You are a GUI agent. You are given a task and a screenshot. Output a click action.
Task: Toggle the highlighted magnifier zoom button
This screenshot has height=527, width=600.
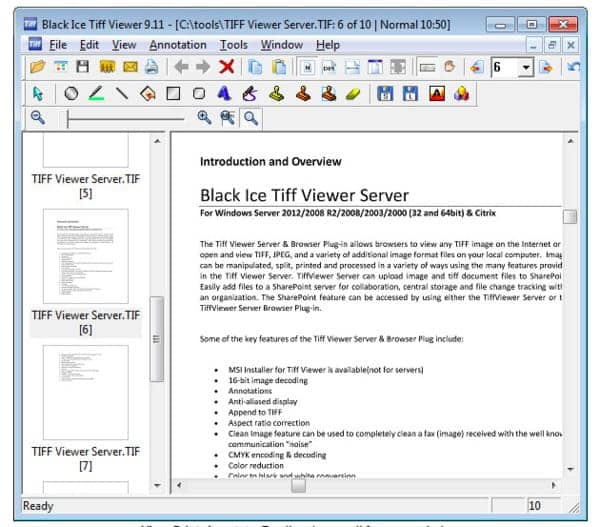251,118
